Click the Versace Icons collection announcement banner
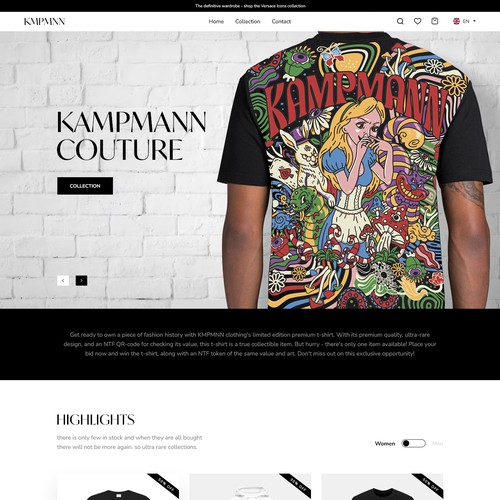This screenshot has height=500, width=500. tap(250, 6)
